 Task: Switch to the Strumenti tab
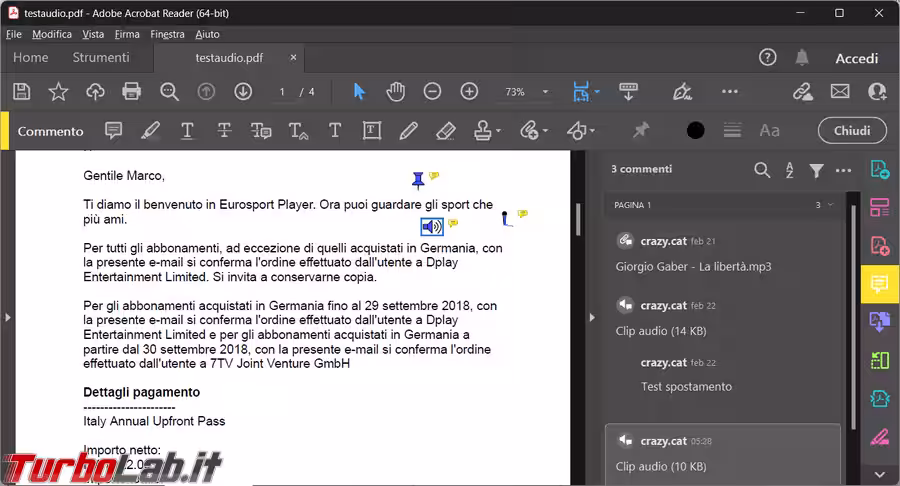coord(101,58)
